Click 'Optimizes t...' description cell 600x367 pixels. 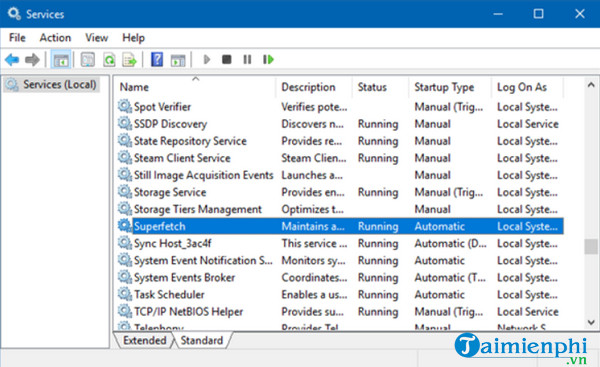click(312, 209)
